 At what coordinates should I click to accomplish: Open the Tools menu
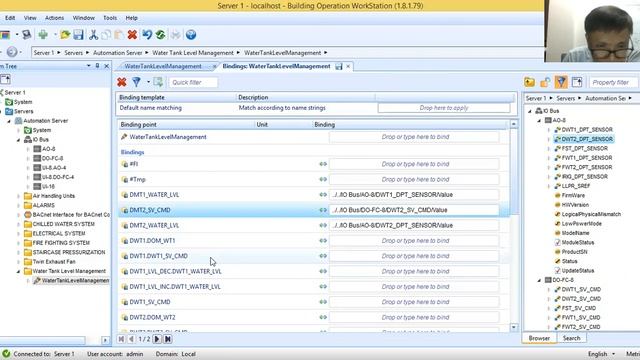[110, 18]
